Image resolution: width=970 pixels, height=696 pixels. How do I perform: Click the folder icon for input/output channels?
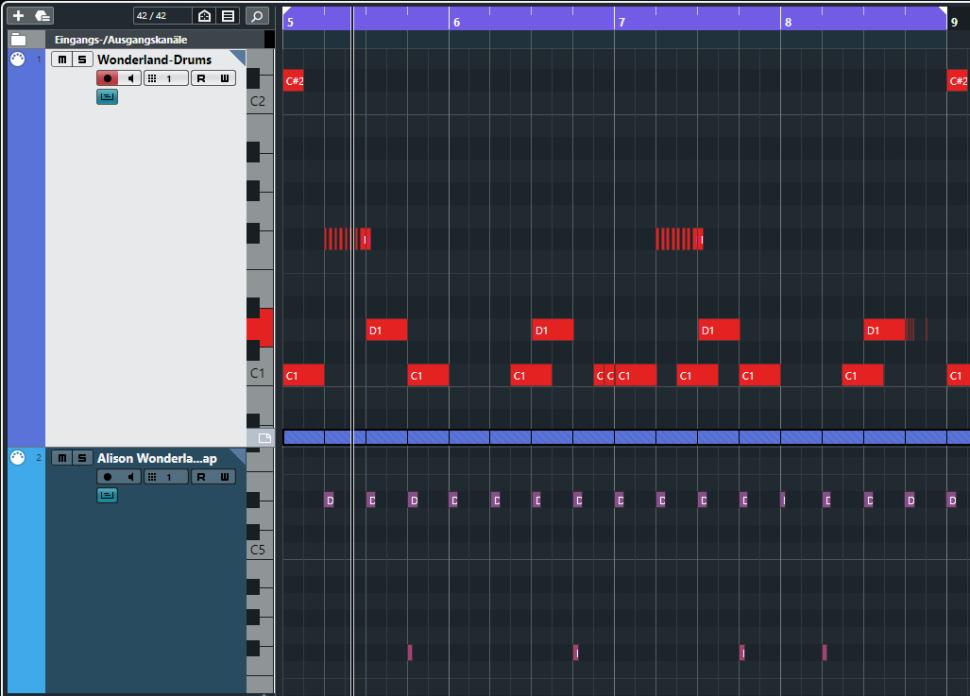pyautogui.click(x=17, y=39)
